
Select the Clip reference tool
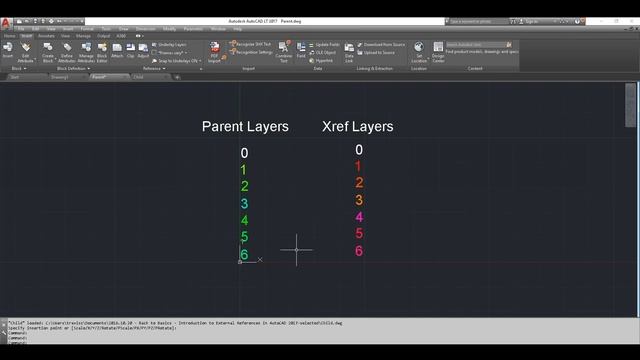click(131, 51)
